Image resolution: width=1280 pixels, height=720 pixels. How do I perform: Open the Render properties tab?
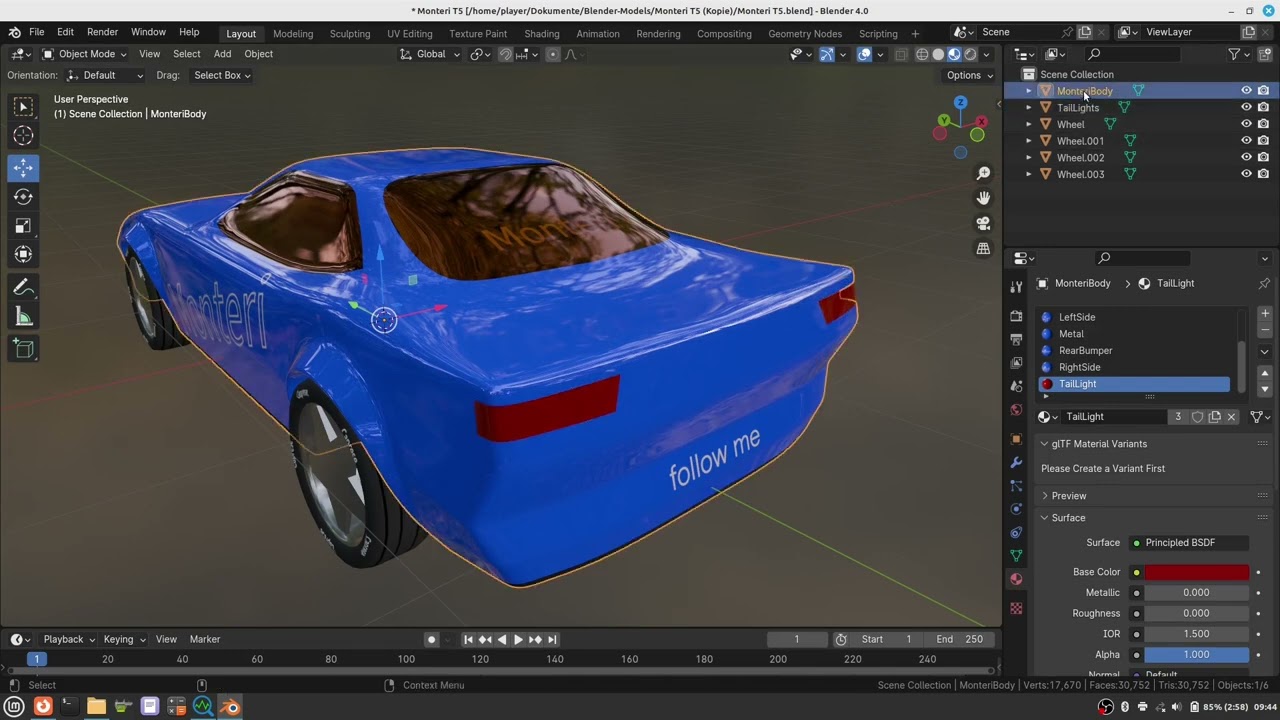click(x=1017, y=316)
